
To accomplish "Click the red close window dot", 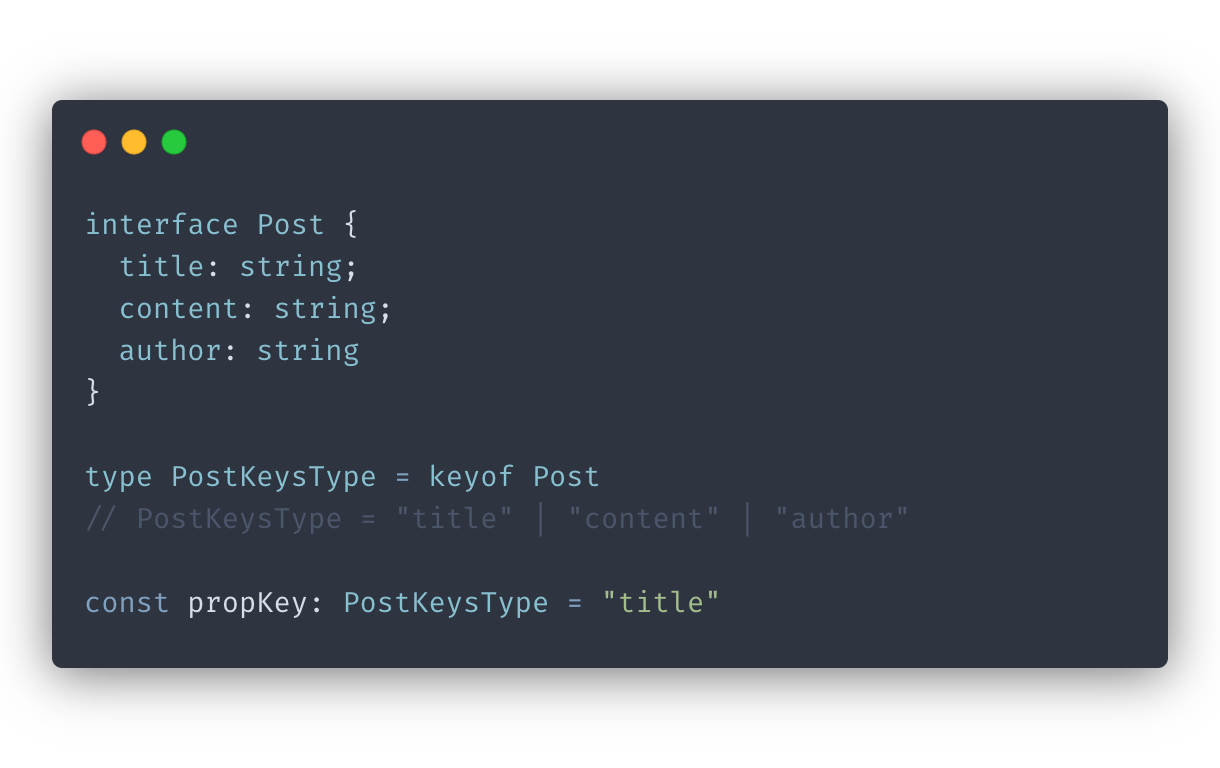I will [x=94, y=142].
